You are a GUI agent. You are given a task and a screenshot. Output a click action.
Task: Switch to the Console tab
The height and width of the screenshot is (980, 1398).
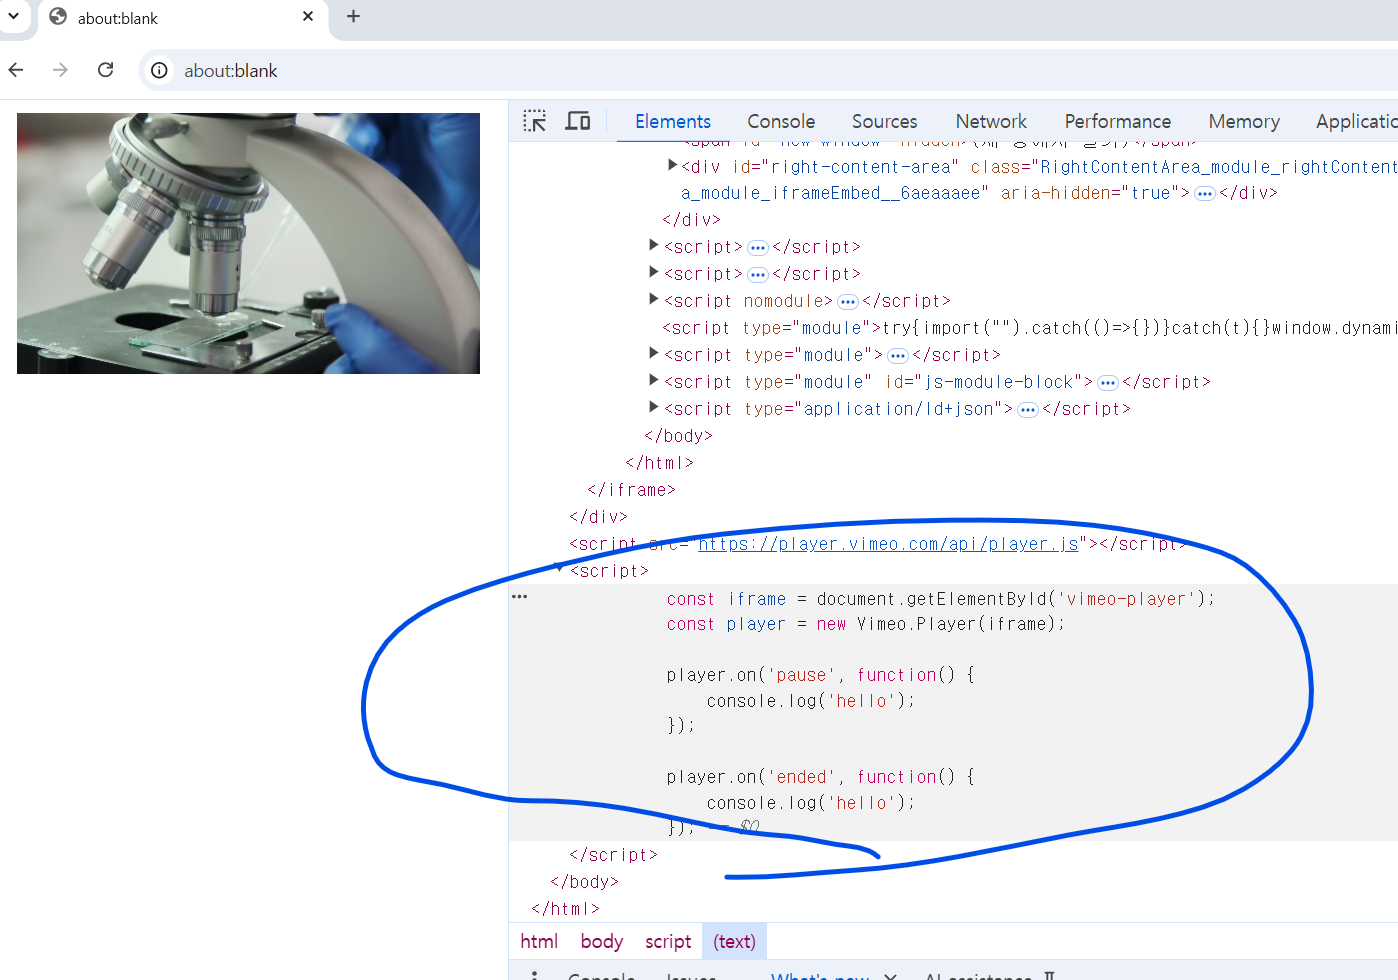(781, 121)
